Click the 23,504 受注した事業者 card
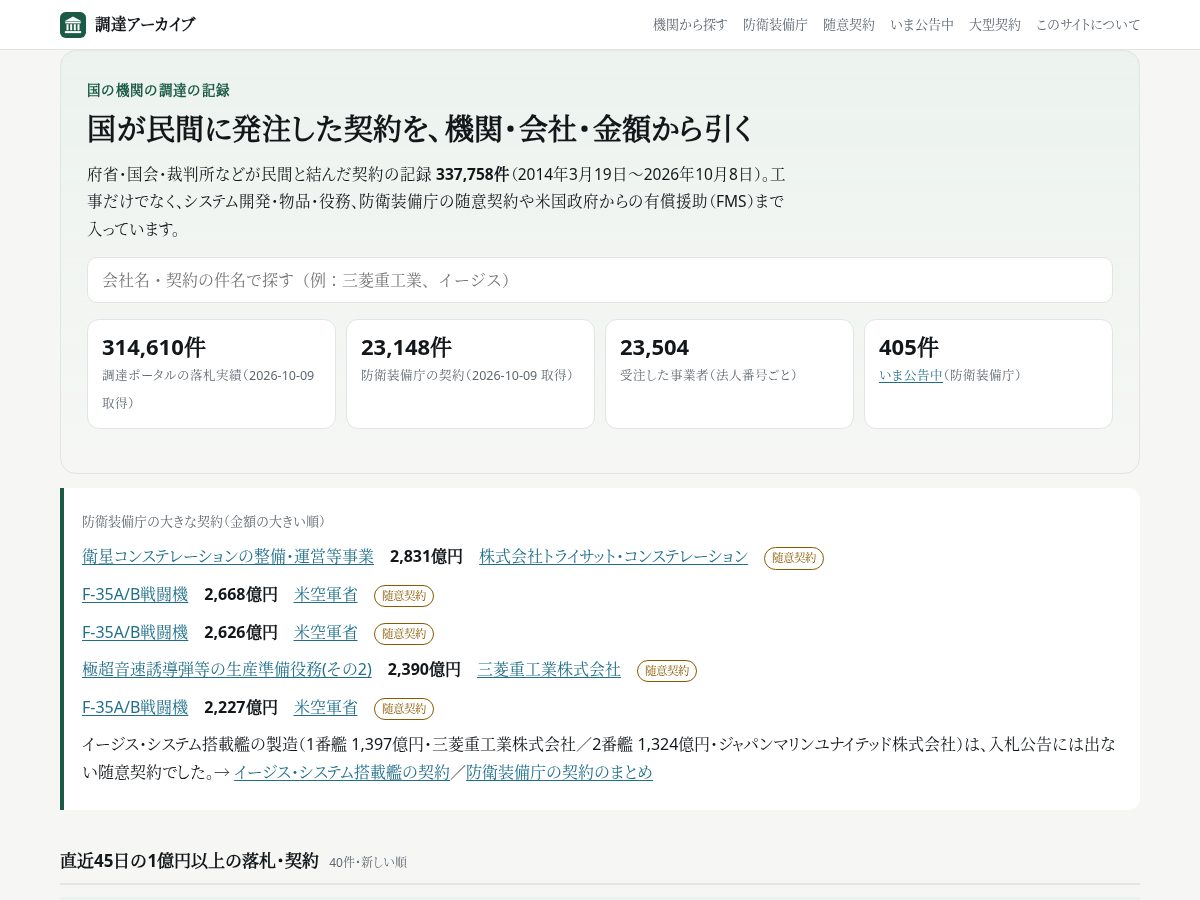Viewport: 1200px width, 900px height. tap(729, 374)
